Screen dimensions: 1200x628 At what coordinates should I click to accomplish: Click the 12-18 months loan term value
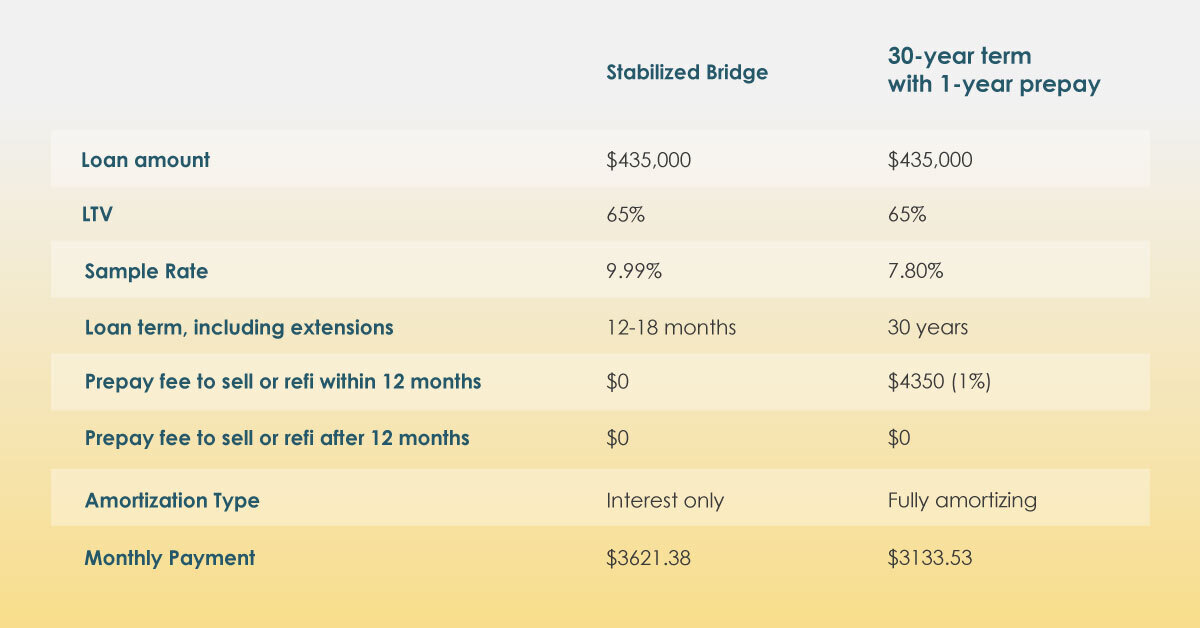tap(671, 327)
